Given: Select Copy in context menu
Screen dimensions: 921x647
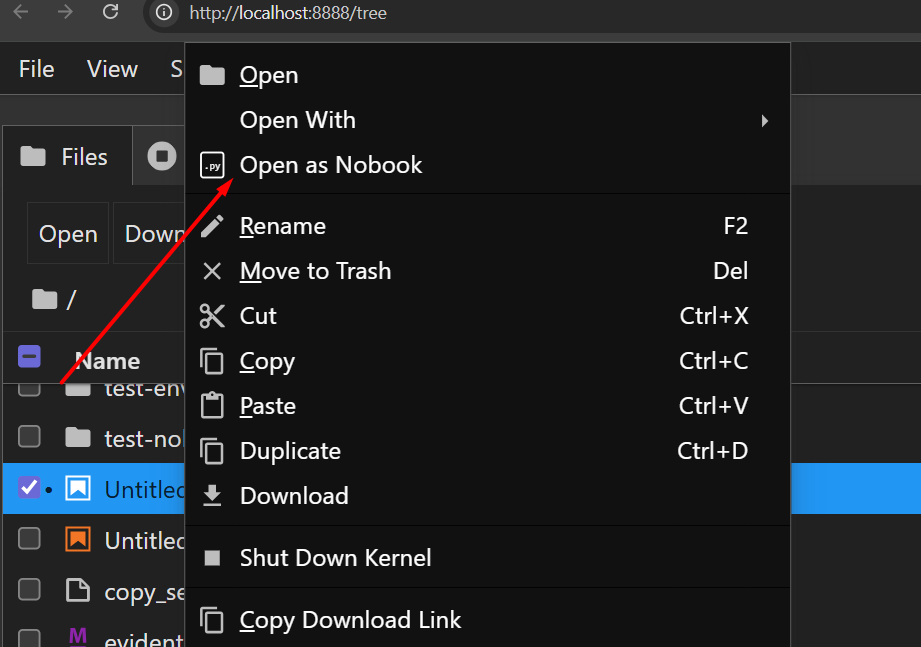Looking at the screenshot, I should (488, 361).
